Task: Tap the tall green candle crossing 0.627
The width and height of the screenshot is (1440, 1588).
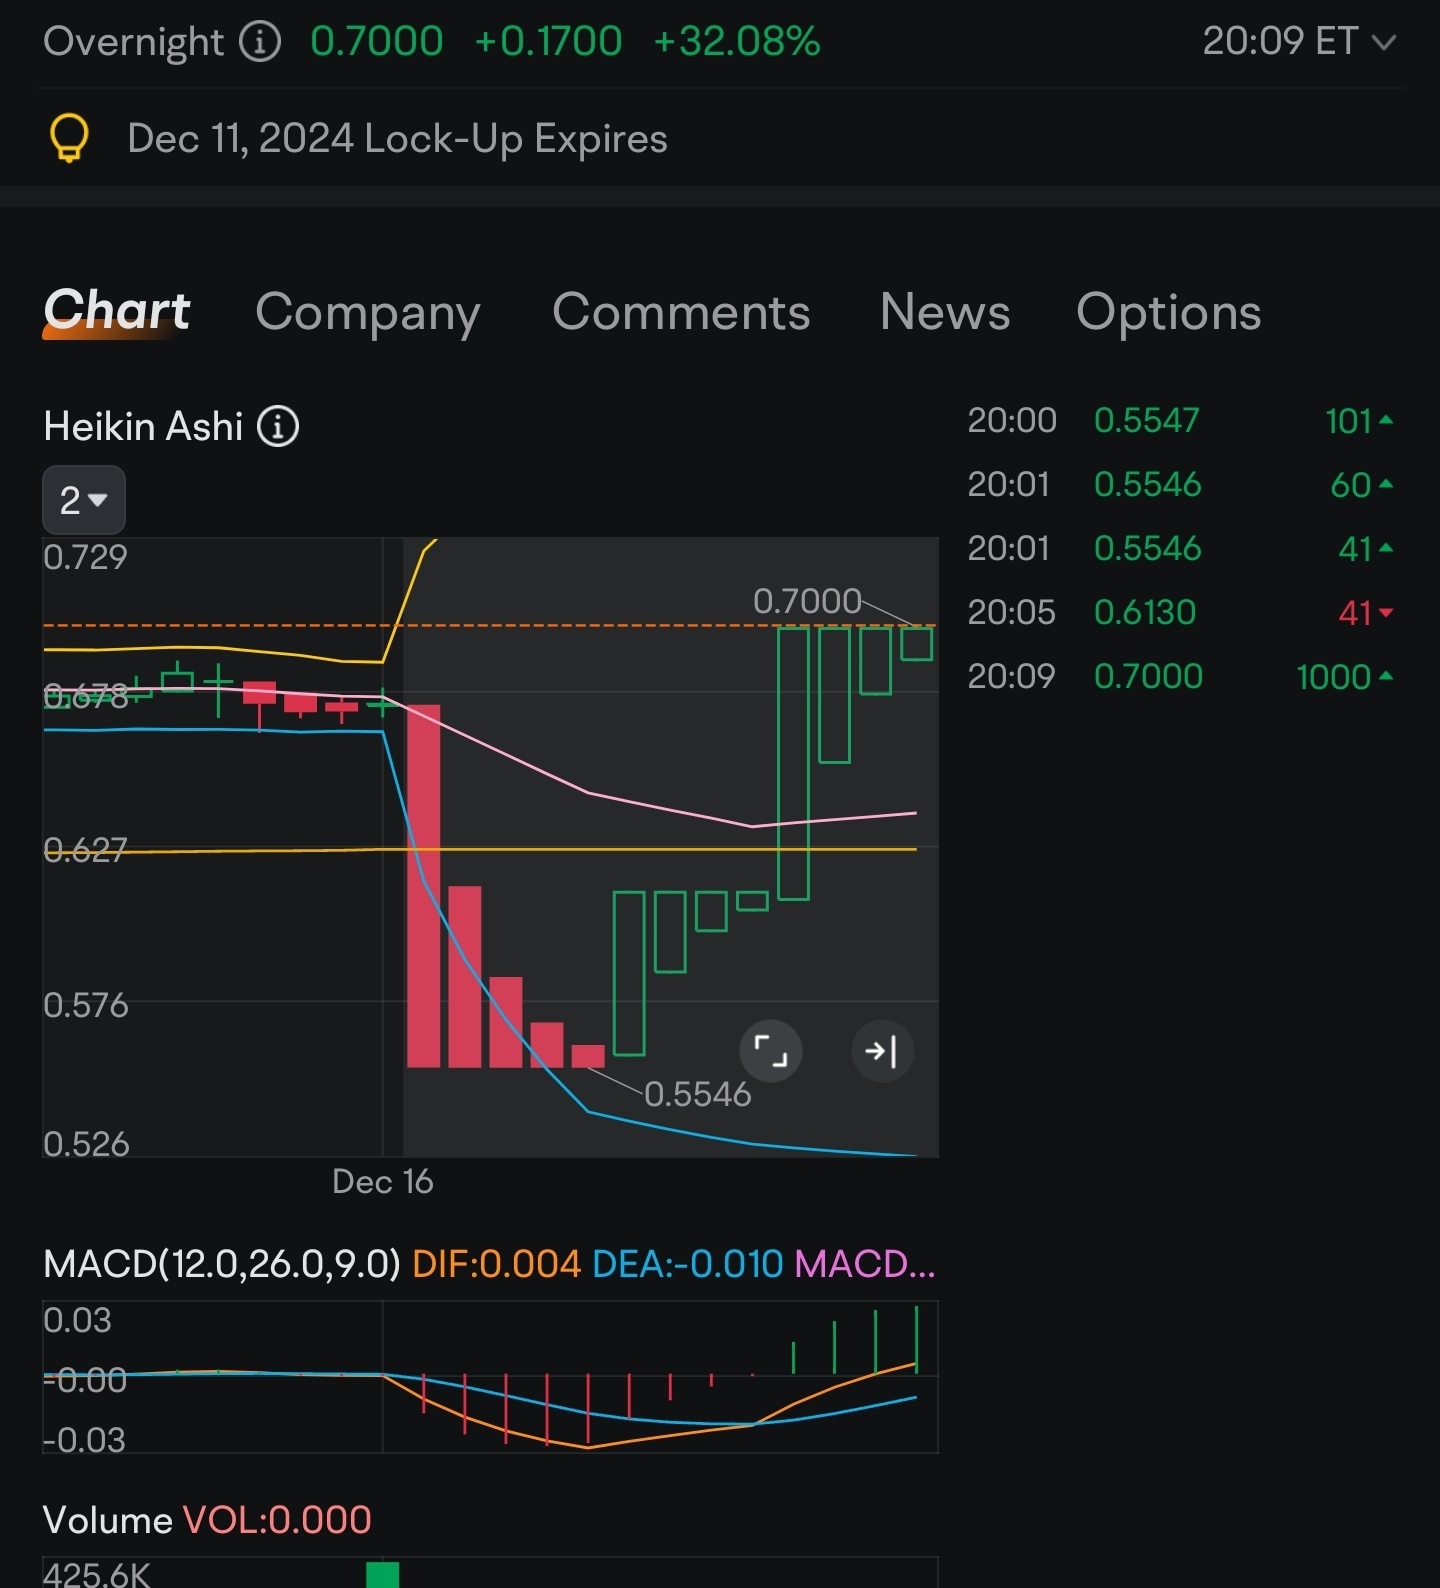Action: pyautogui.click(x=793, y=764)
